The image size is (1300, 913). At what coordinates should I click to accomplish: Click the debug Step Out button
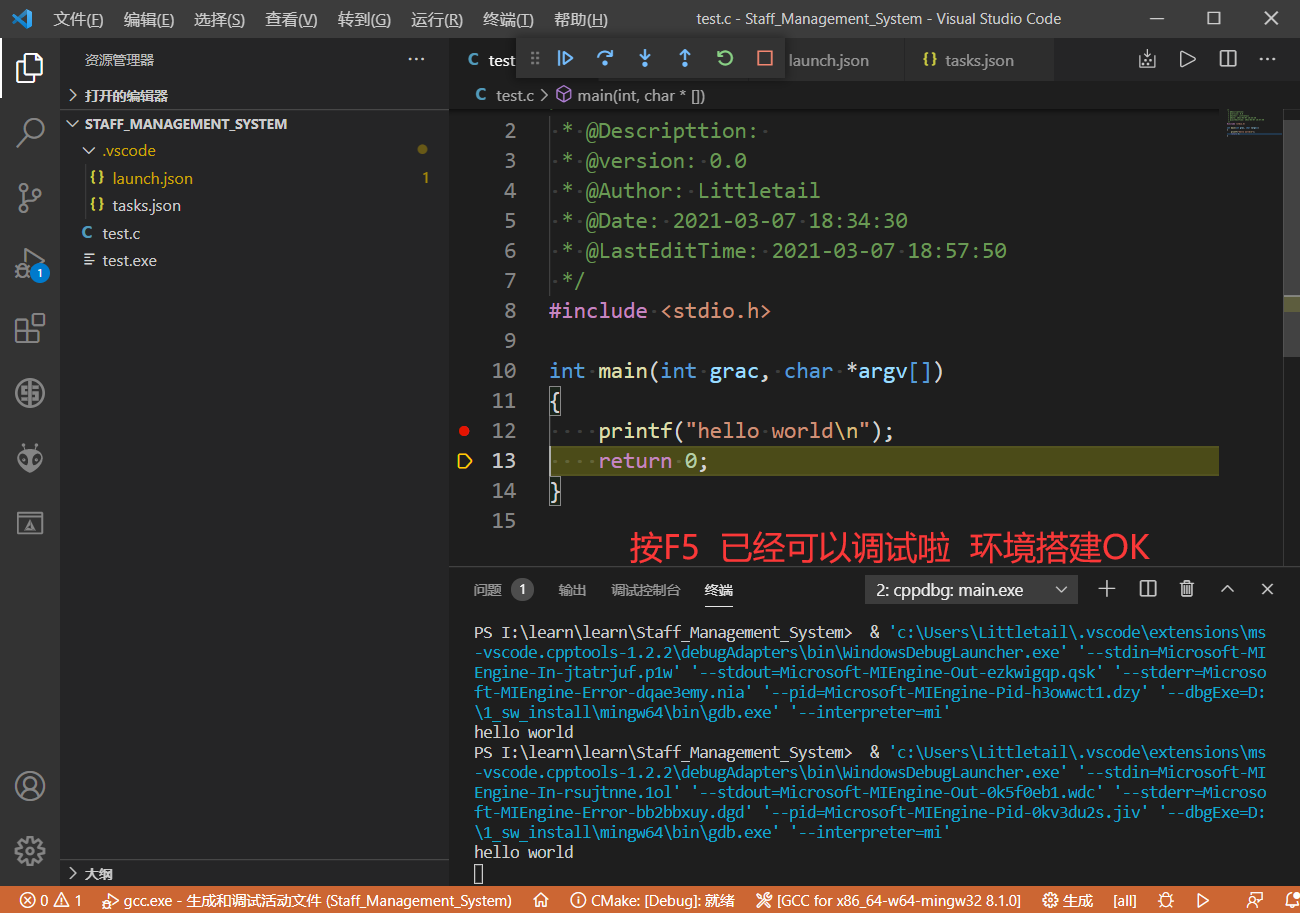tap(685, 58)
